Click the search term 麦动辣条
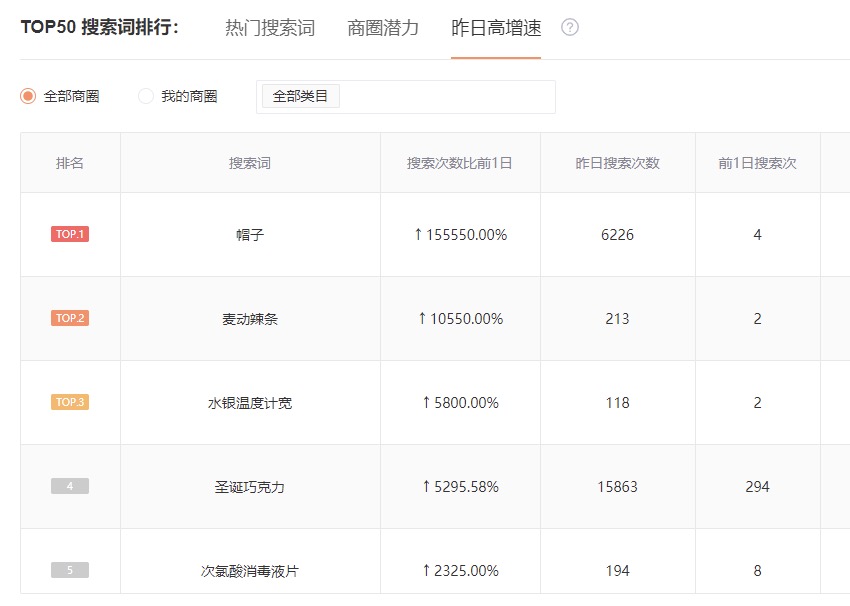This screenshot has width=850, height=606. click(x=250, y=319)
